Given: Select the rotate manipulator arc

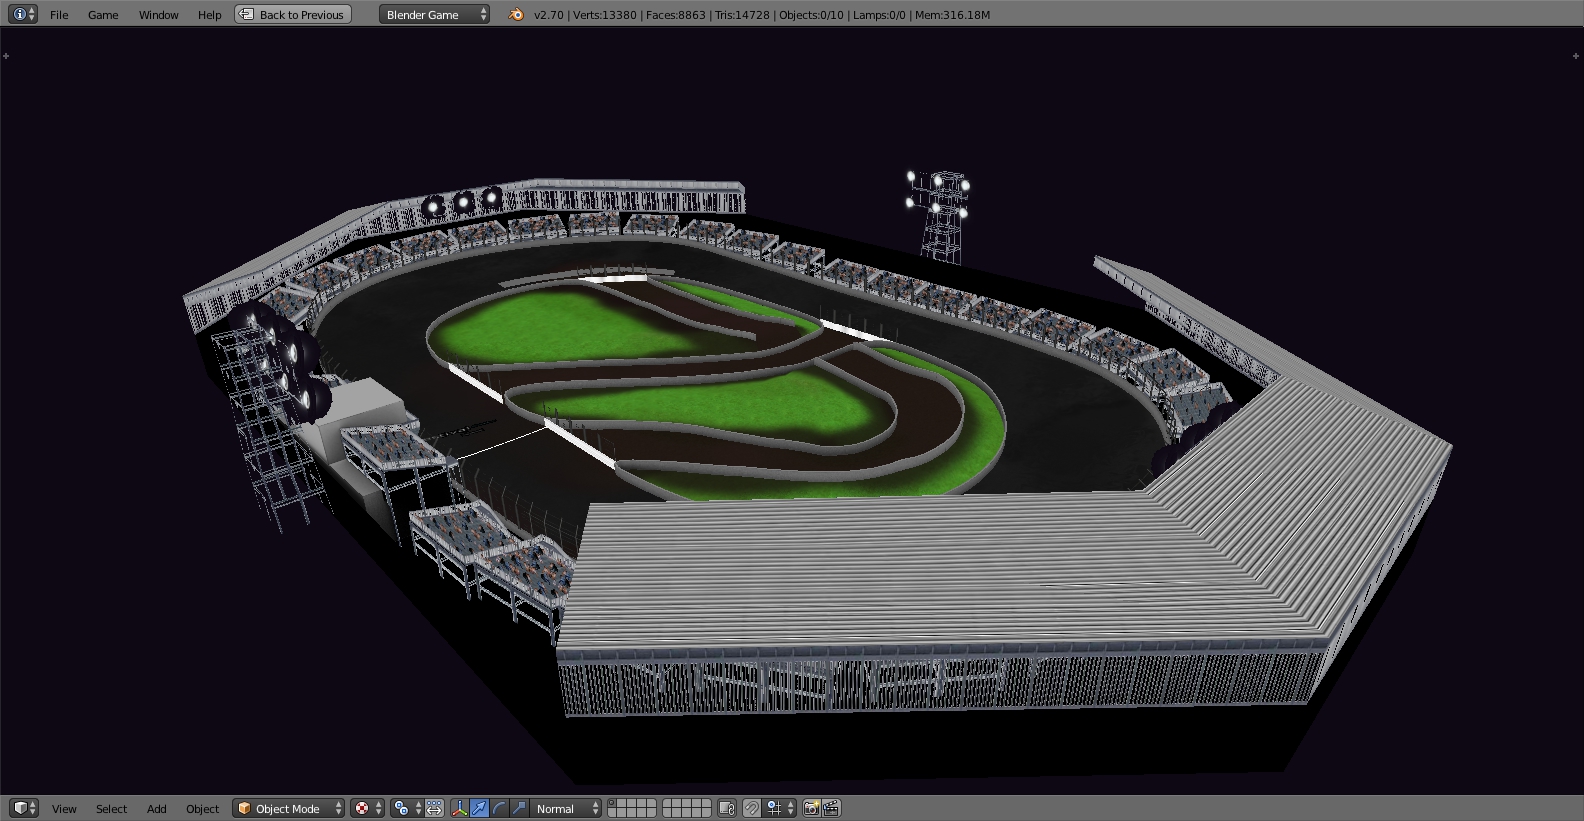Looking at the screenshot, I should pyautogui.click(x=499, y=808).
